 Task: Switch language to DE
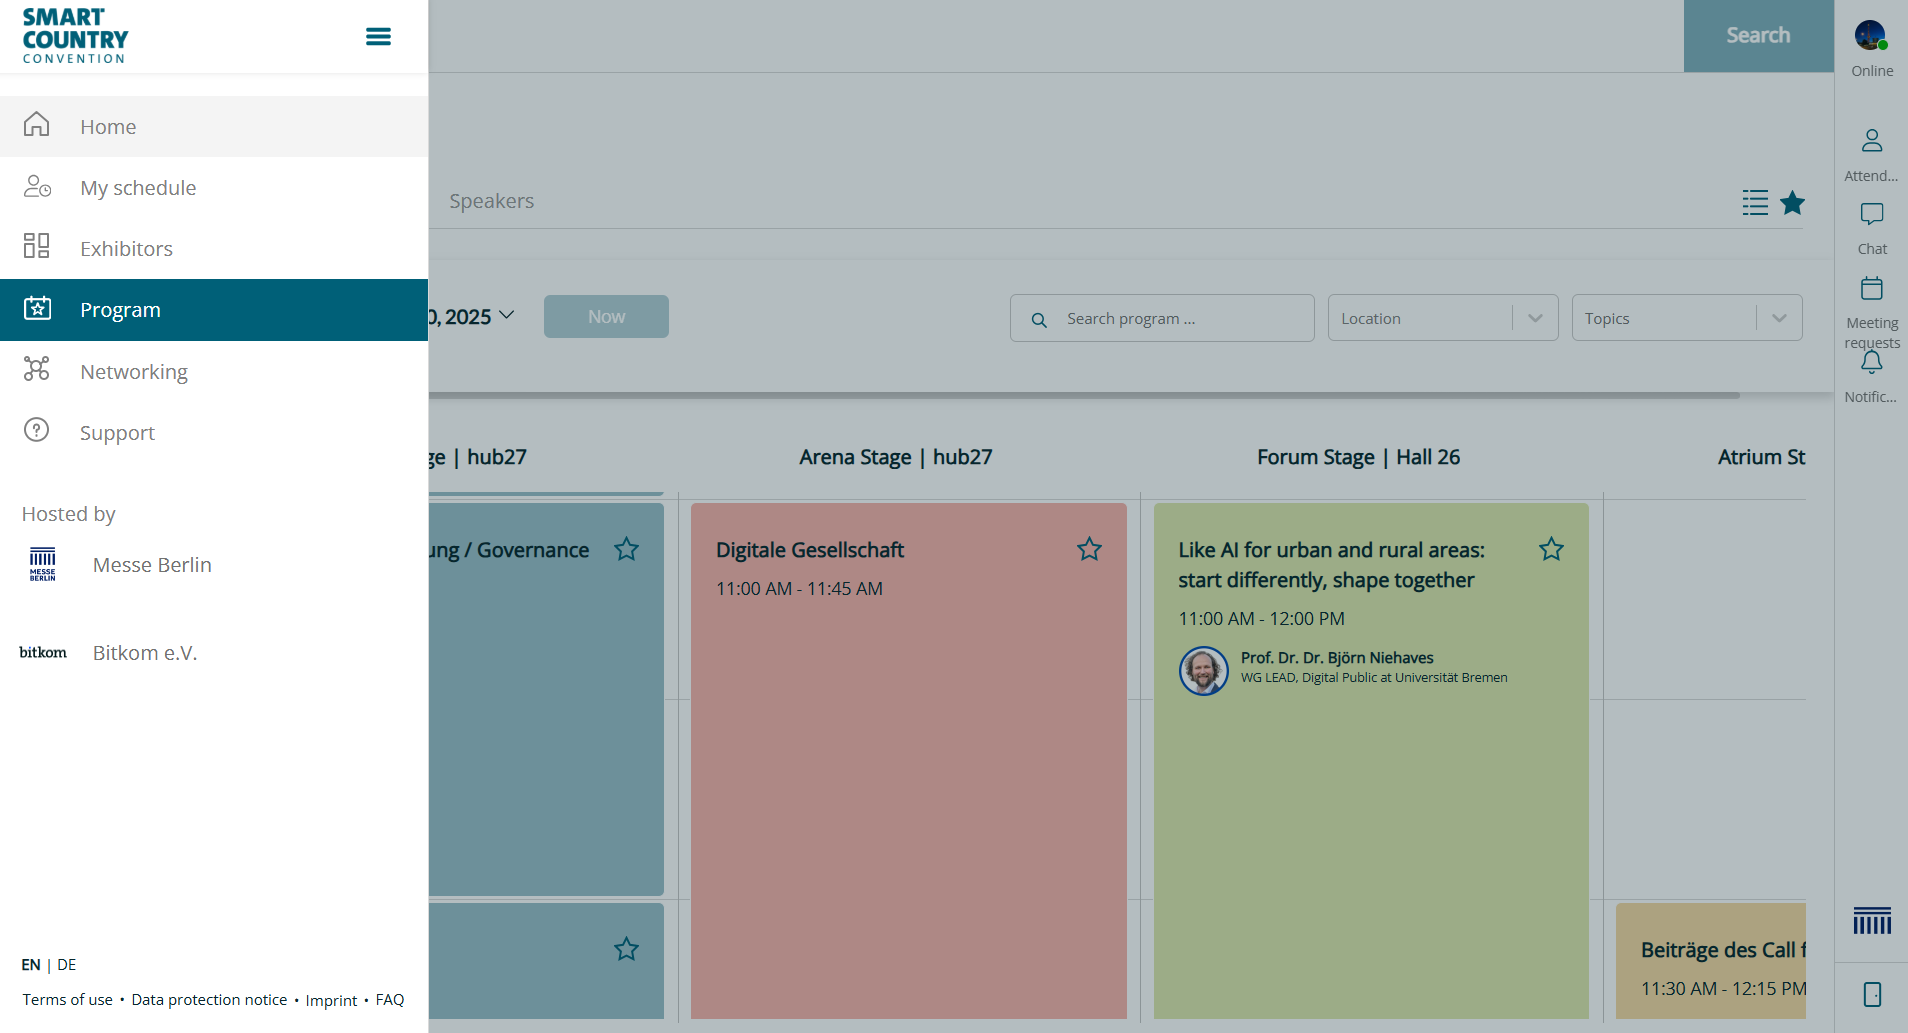(x=67, y=965)
